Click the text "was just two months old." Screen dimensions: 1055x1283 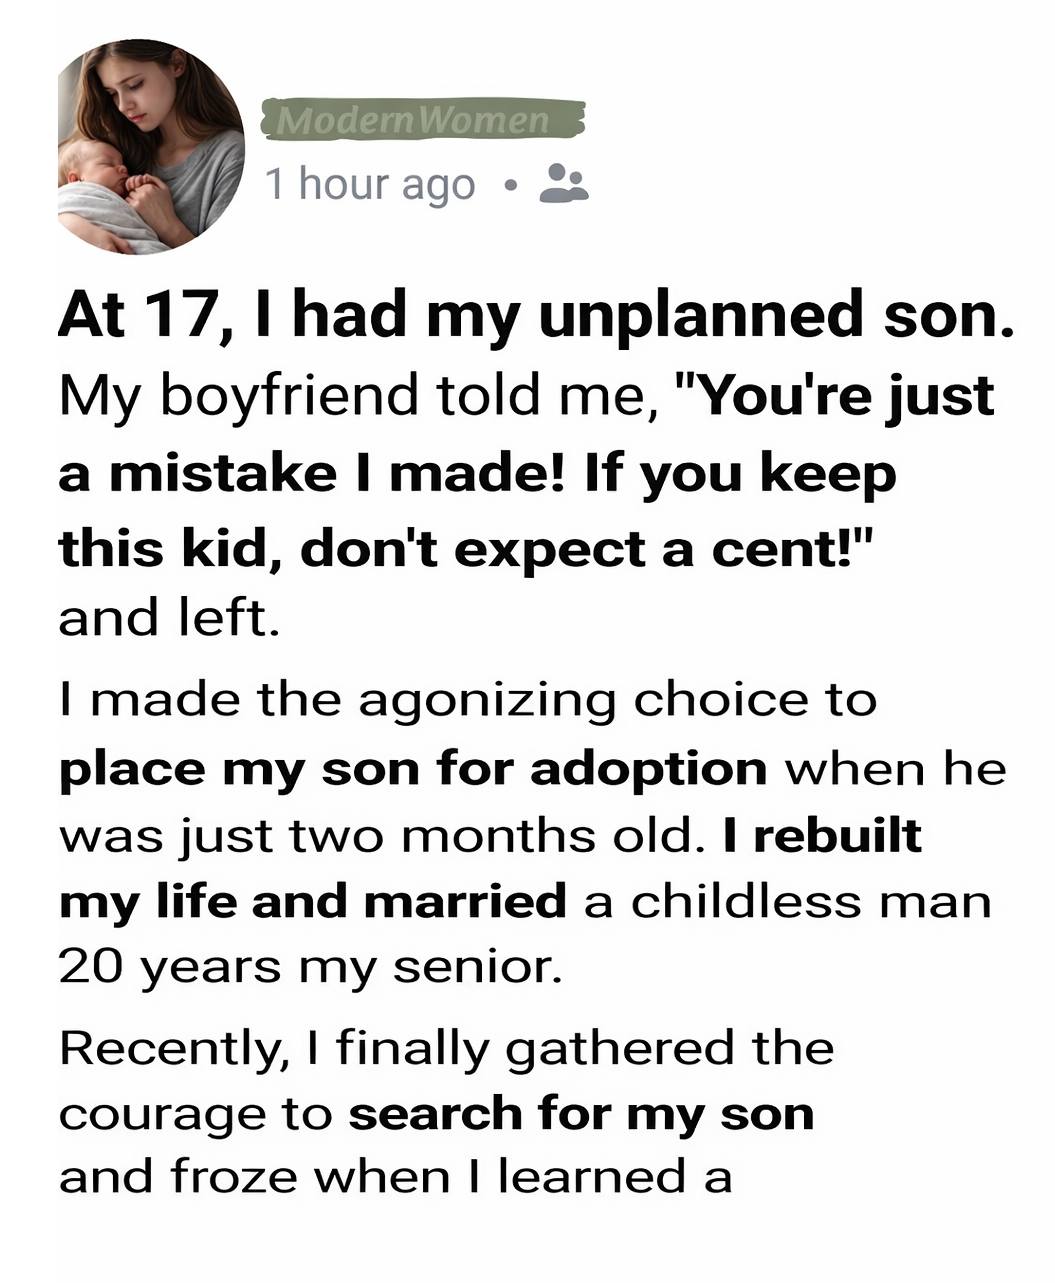pos(375,835)
